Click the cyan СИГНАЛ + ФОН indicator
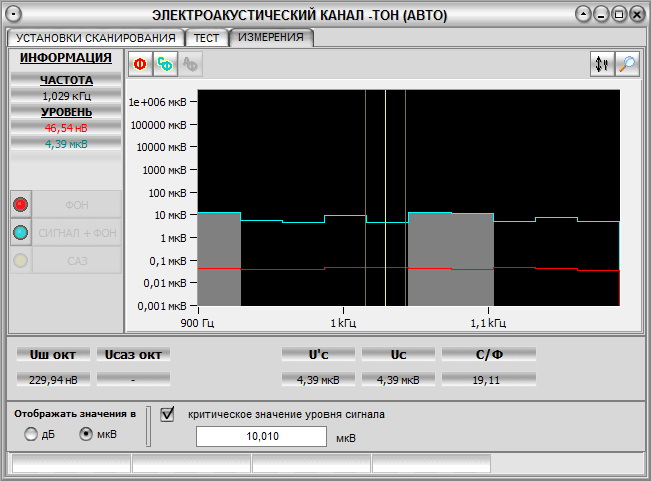 pos(20,232)
